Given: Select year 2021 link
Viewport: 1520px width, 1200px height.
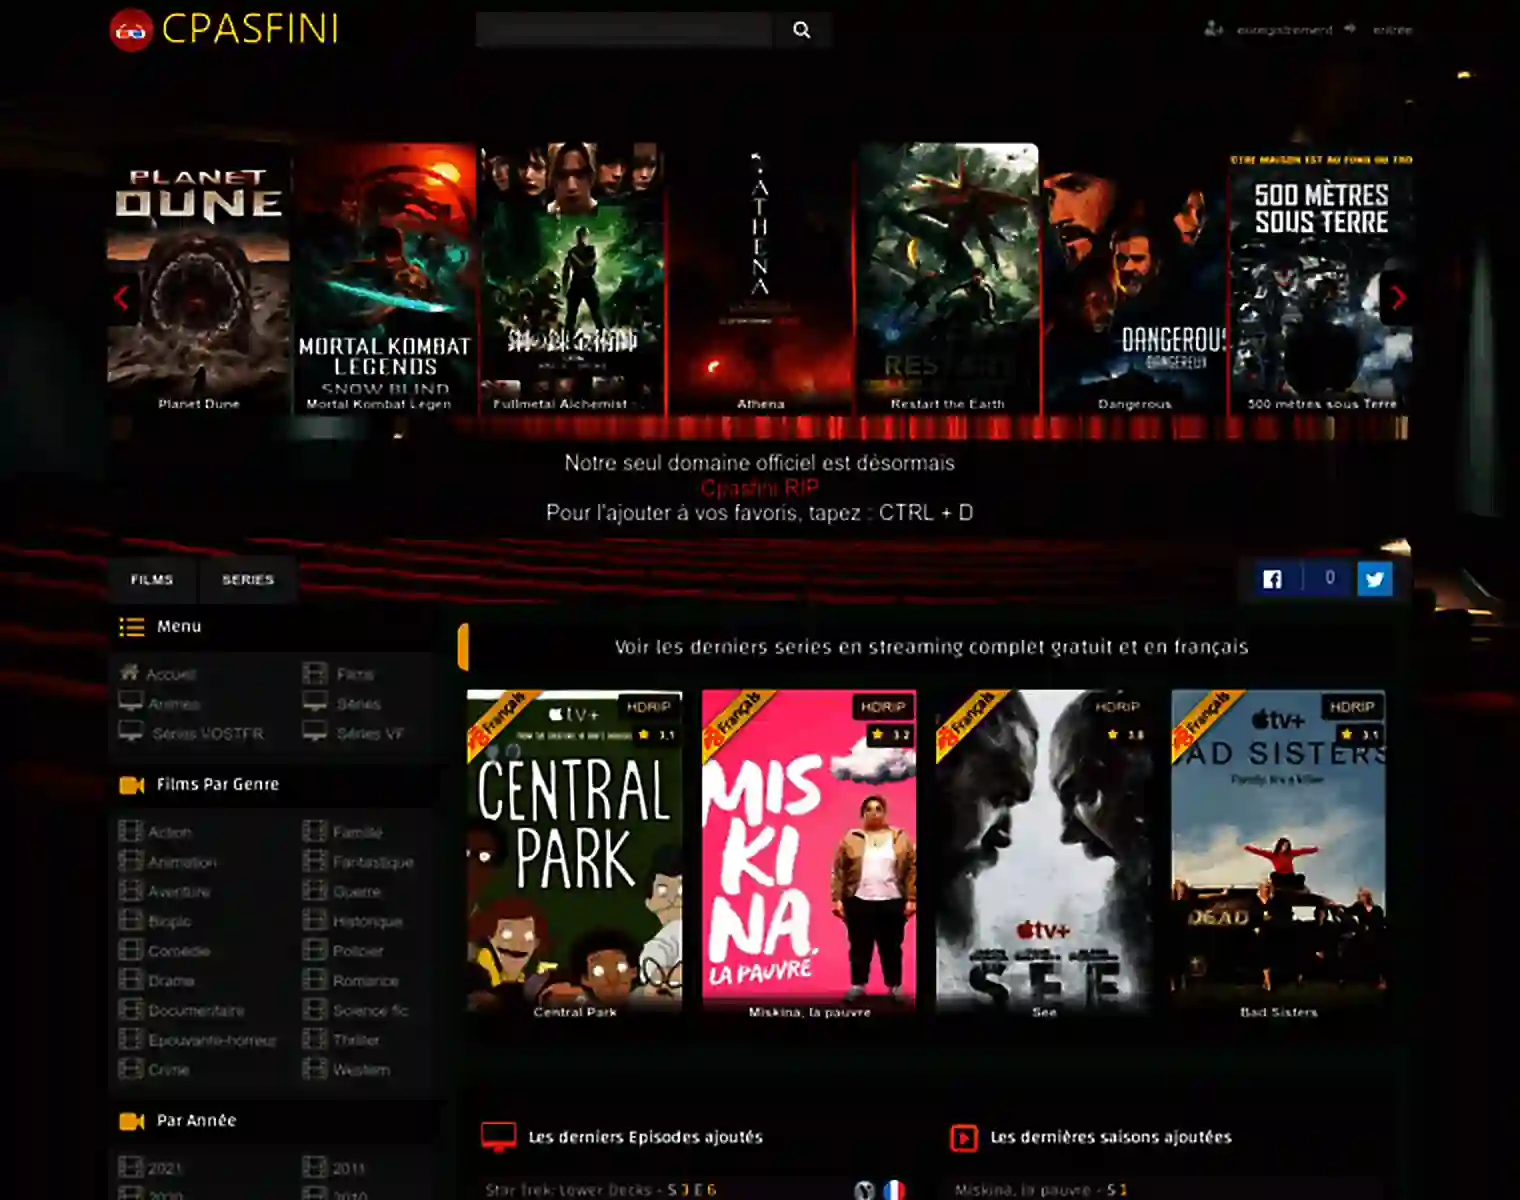Looking at the screenshot, I should 165,1168.
